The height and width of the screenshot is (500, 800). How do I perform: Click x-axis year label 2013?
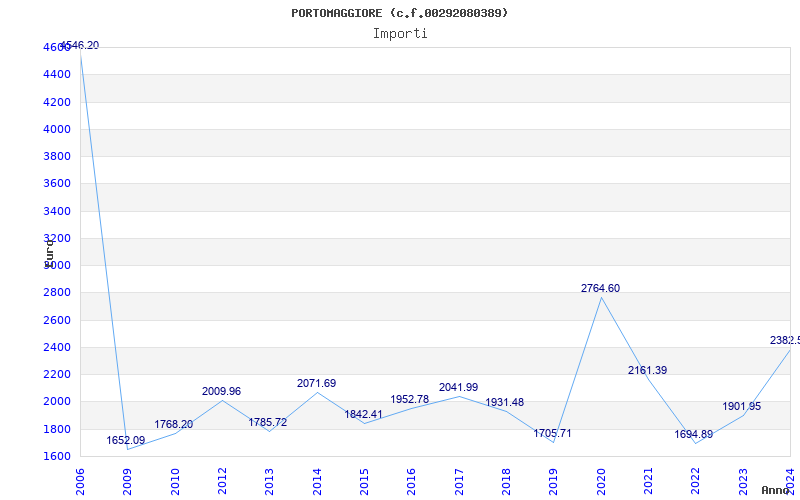point(269,481)
